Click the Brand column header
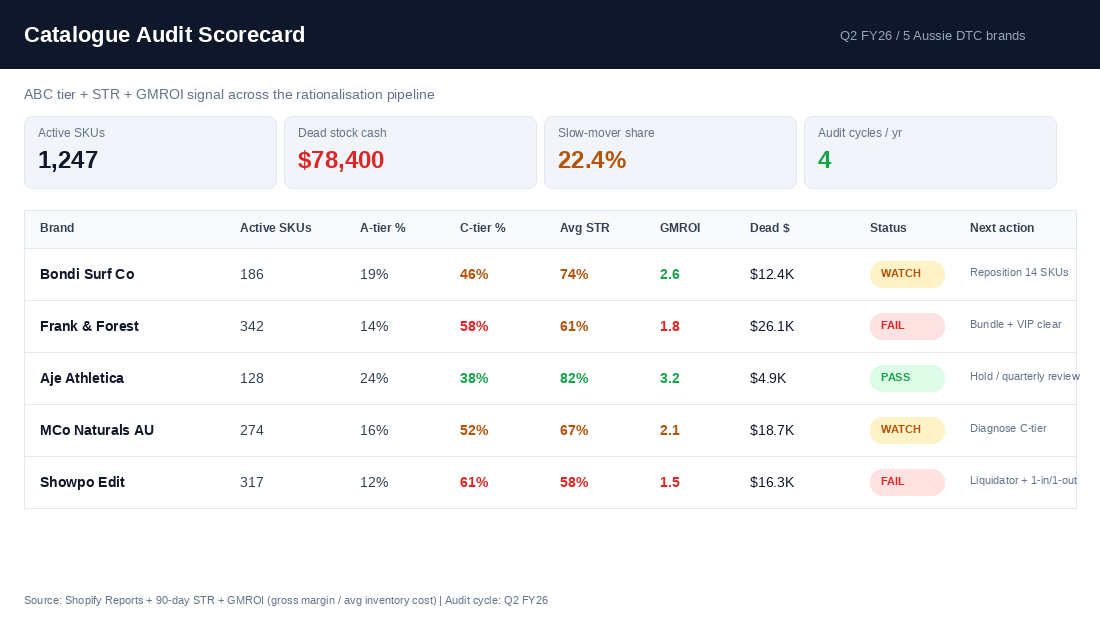Viewport: 1100px width, 640px height. point(57,228)
